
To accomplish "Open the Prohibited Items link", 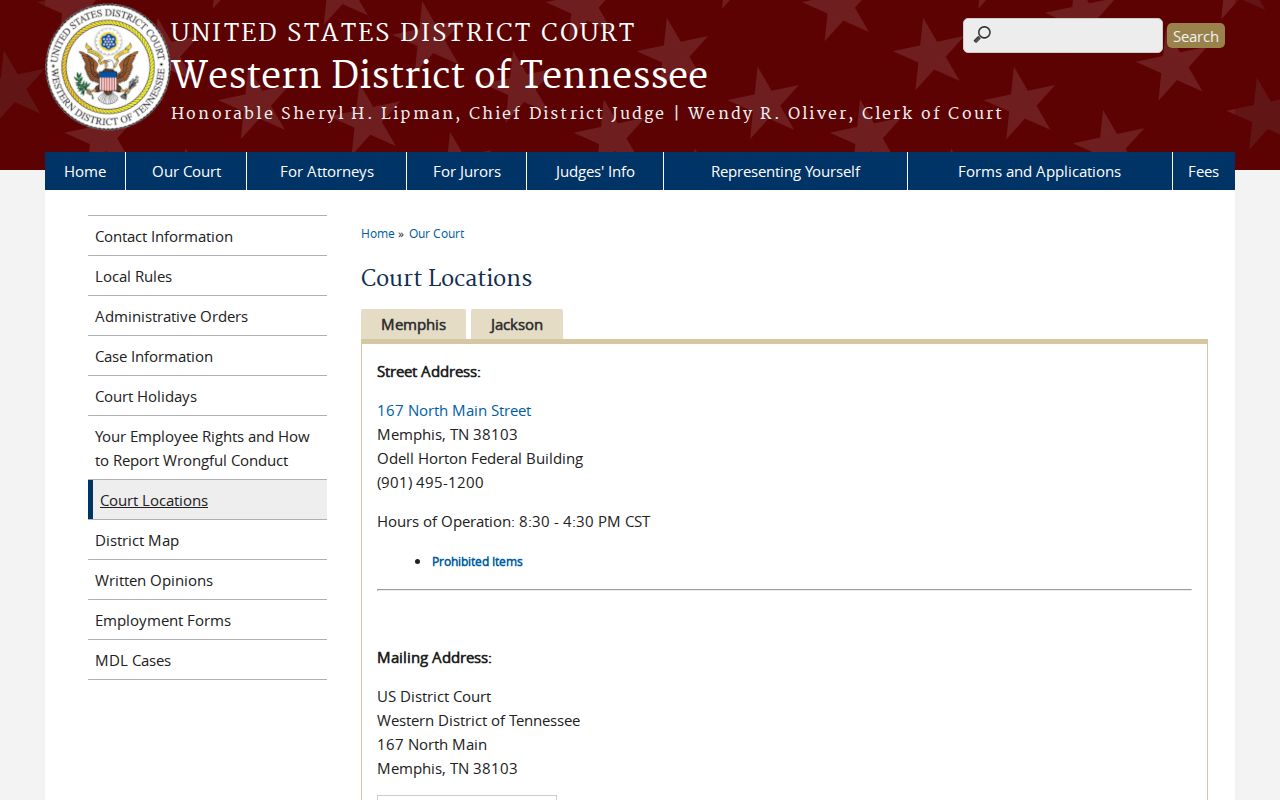I will pyautogui.click(x=477, y=561).
